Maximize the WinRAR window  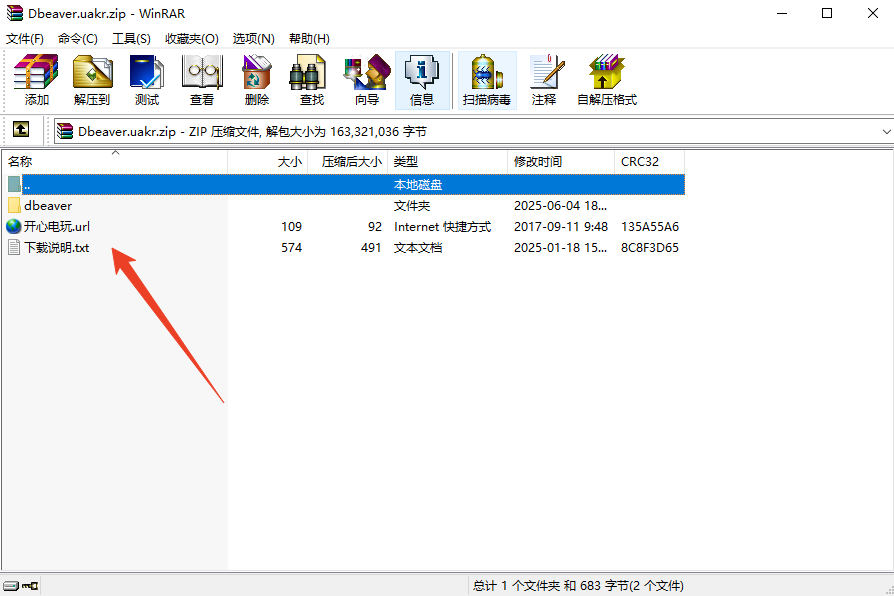pyautogui.click(x=827, y=13)
